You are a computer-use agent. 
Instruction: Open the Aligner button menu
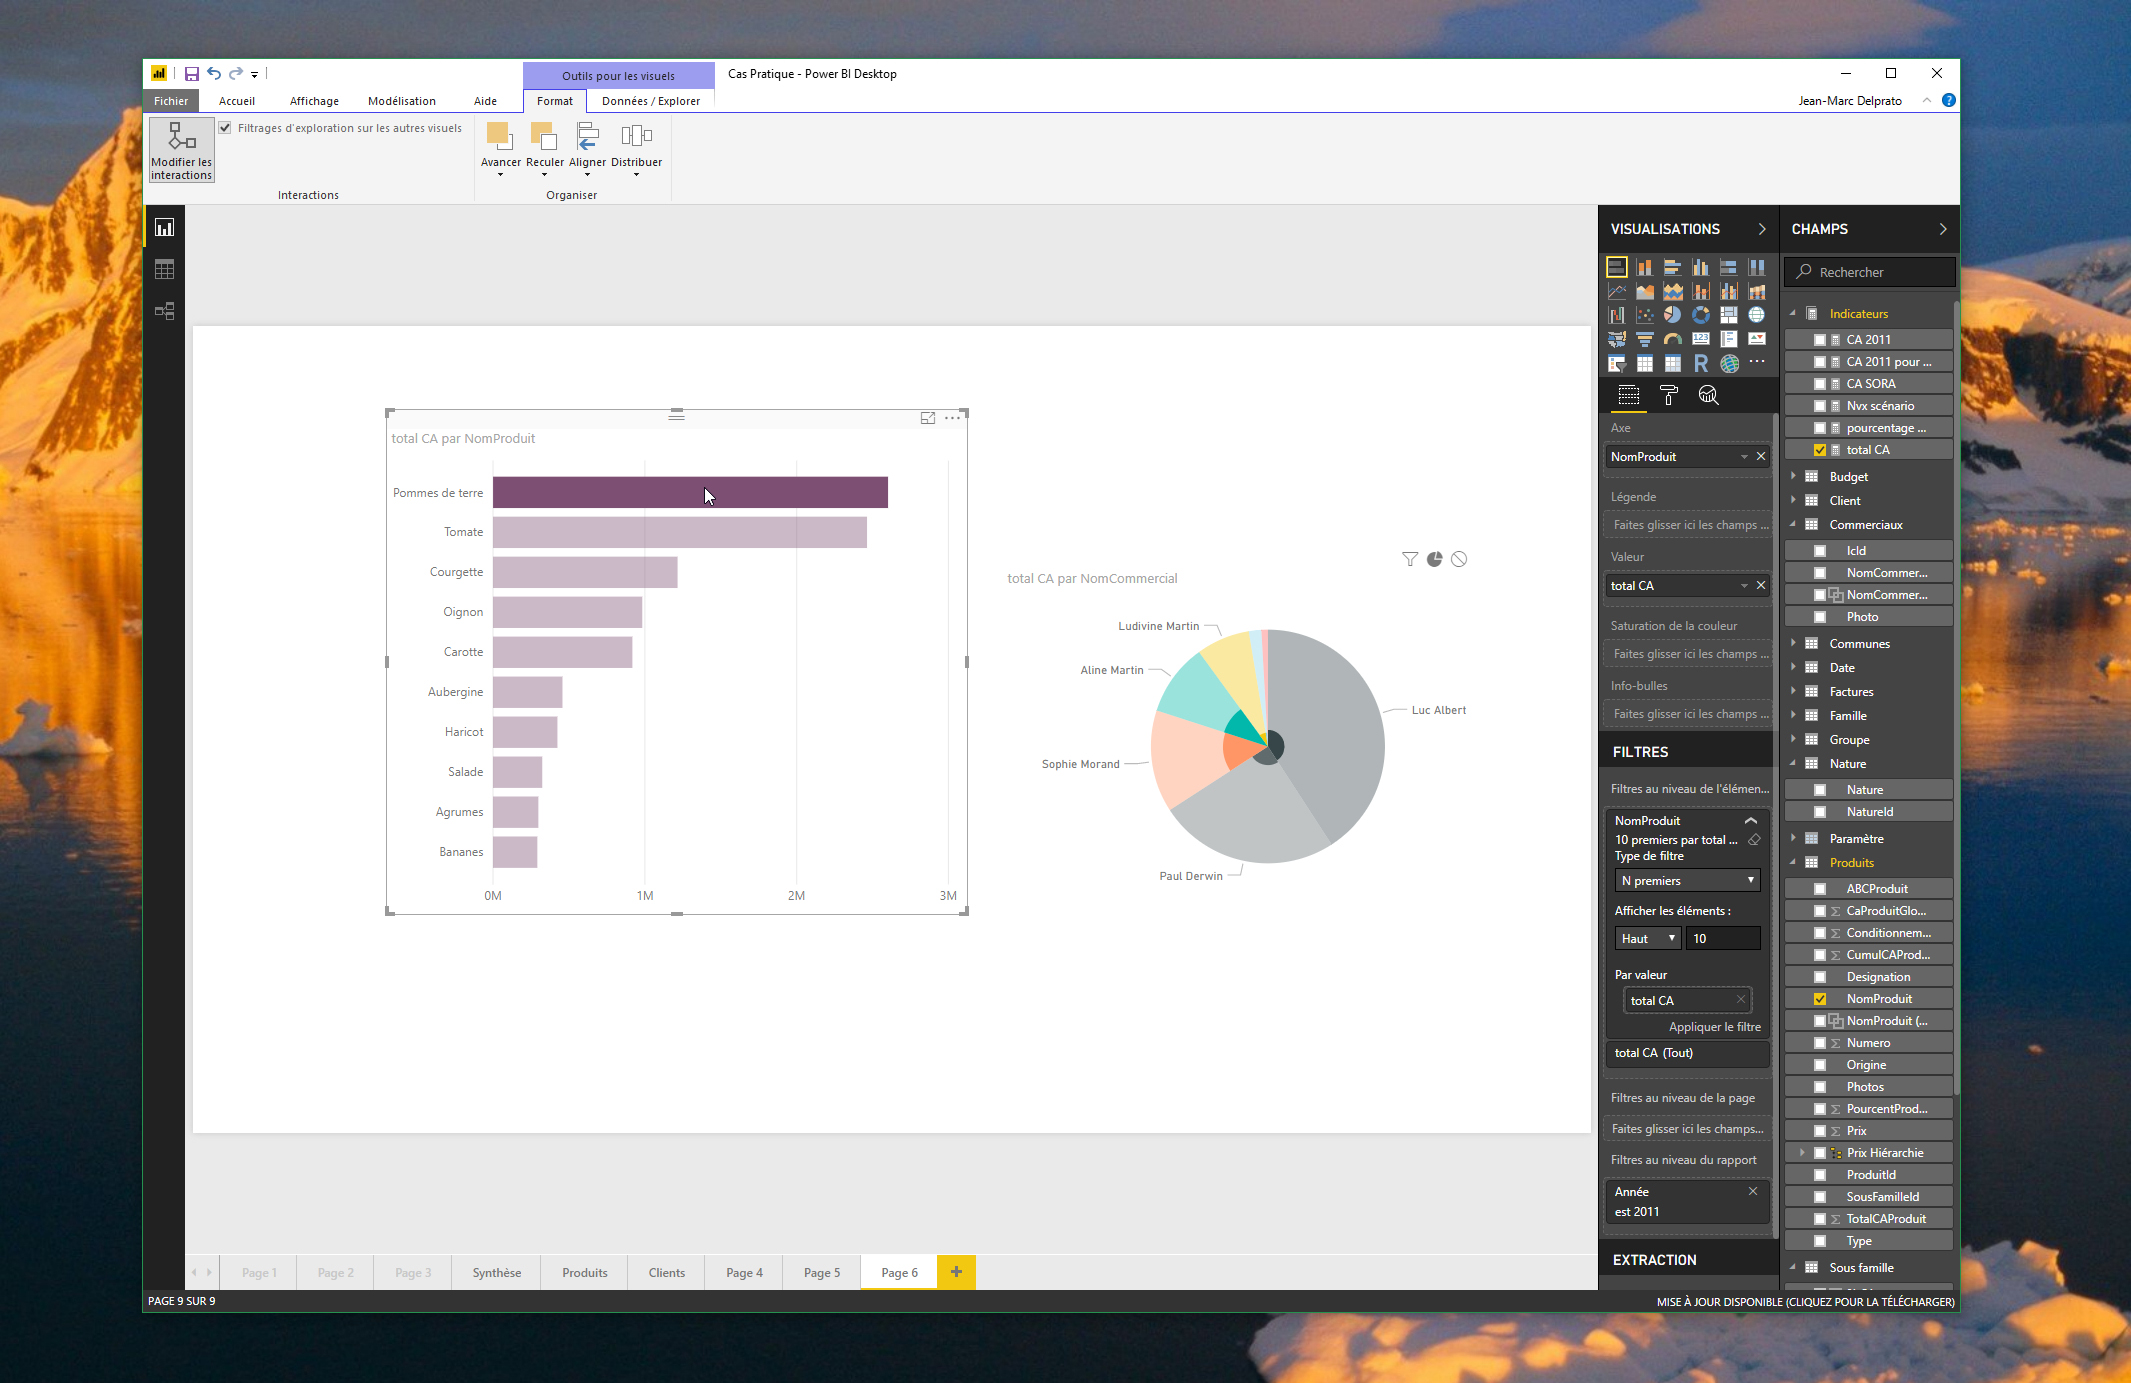pyautogui.click(x=588, y=149)
